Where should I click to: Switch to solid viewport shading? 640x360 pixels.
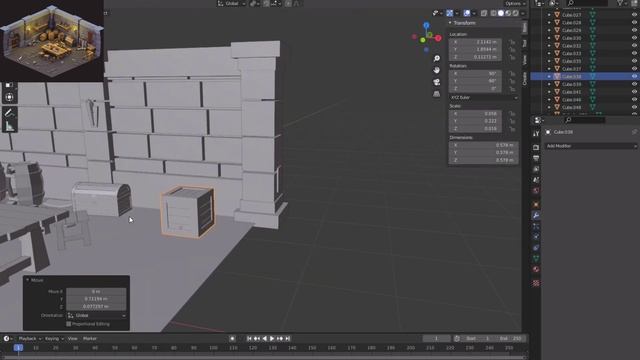coord(501,13)
